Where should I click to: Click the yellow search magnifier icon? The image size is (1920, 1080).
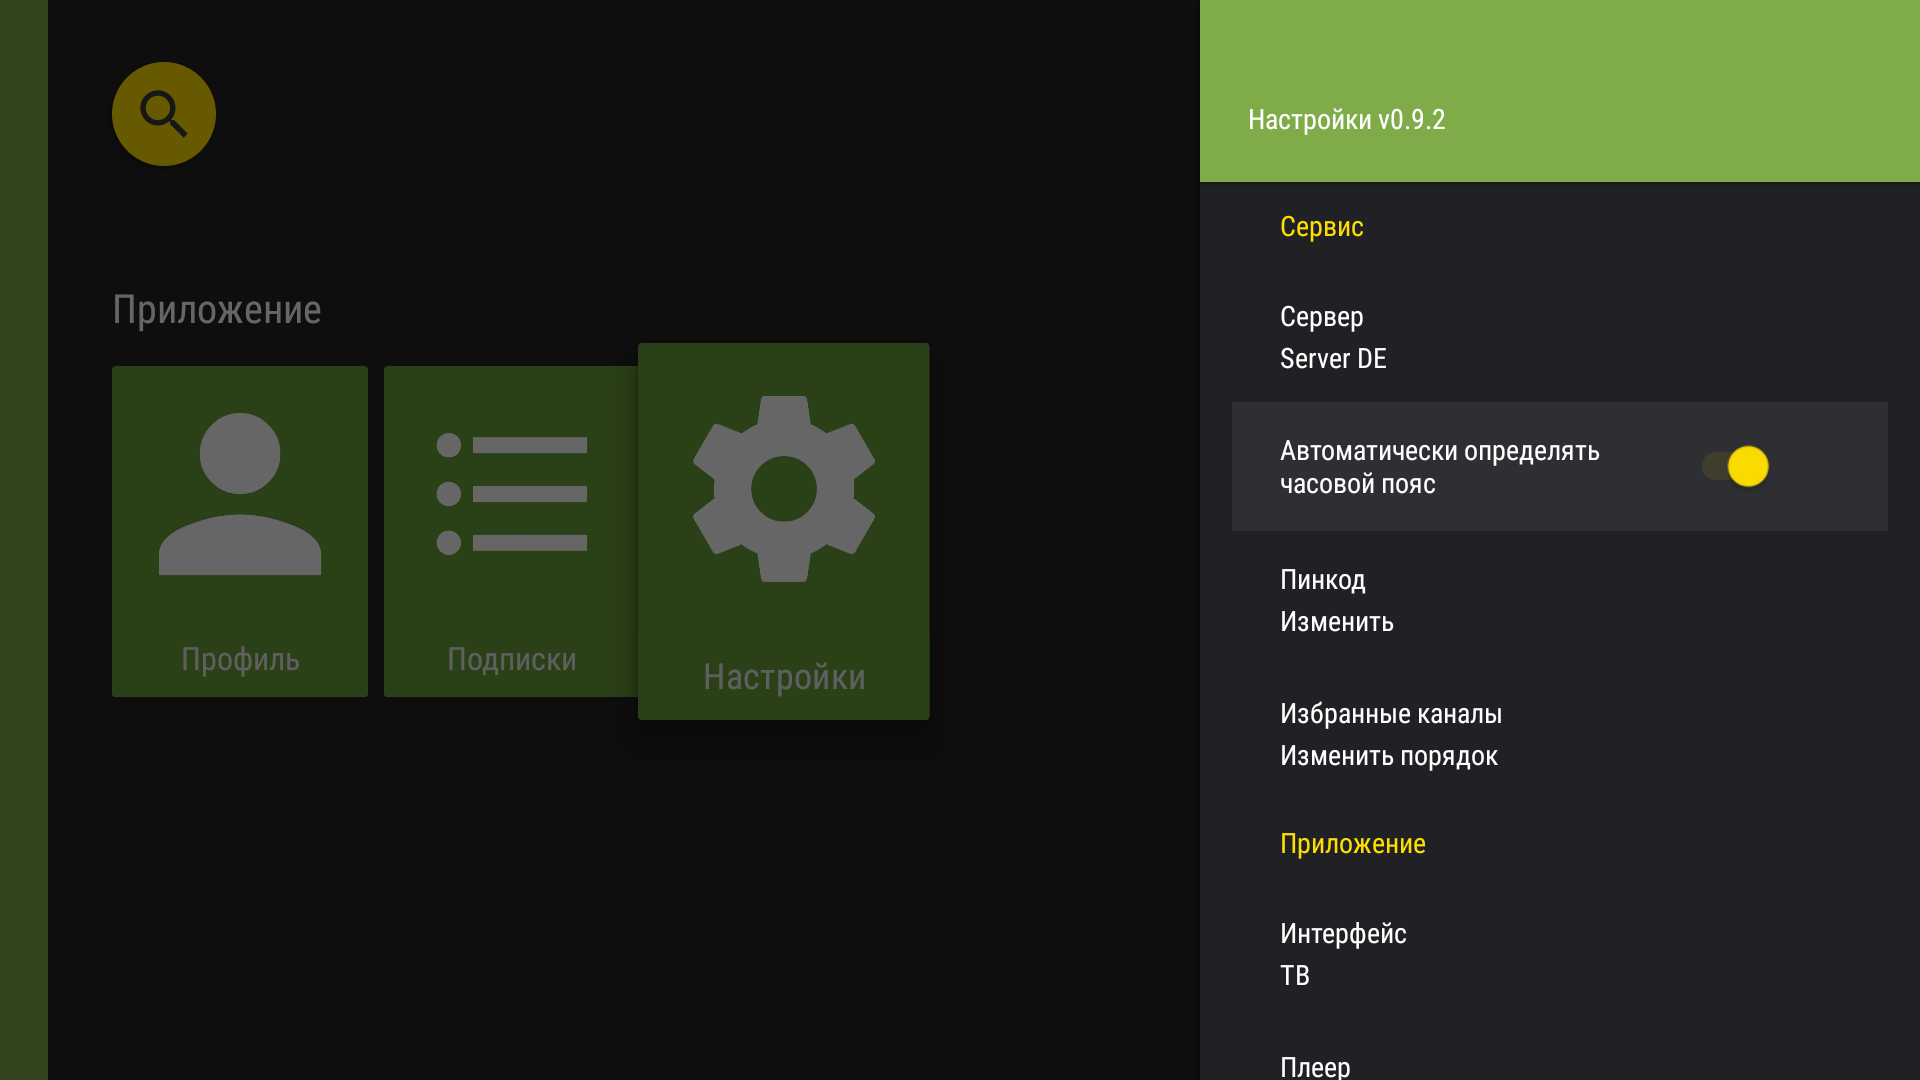[x=164, y=114]
